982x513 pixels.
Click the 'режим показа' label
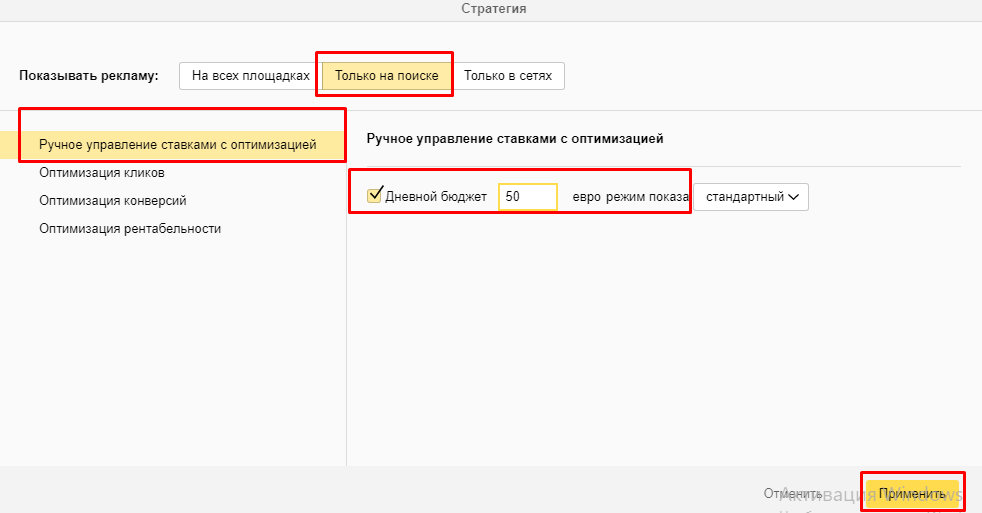coord(647,197)
